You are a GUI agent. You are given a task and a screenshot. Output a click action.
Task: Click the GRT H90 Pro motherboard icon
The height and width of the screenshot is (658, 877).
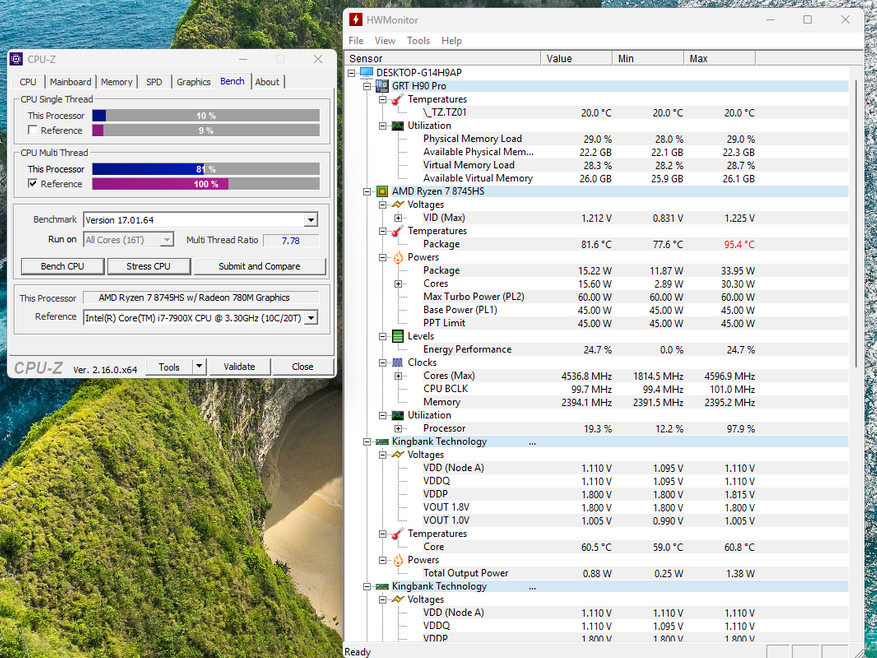382,86
